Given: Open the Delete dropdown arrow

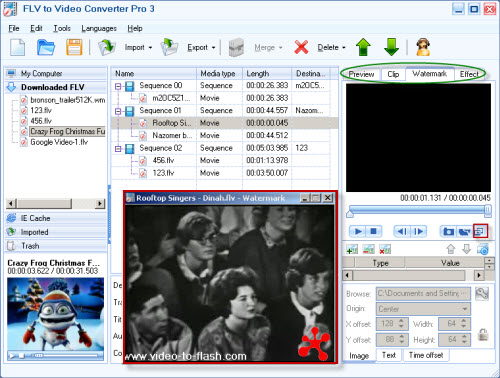Looking at the screenshot, I should tap(344, 48).
